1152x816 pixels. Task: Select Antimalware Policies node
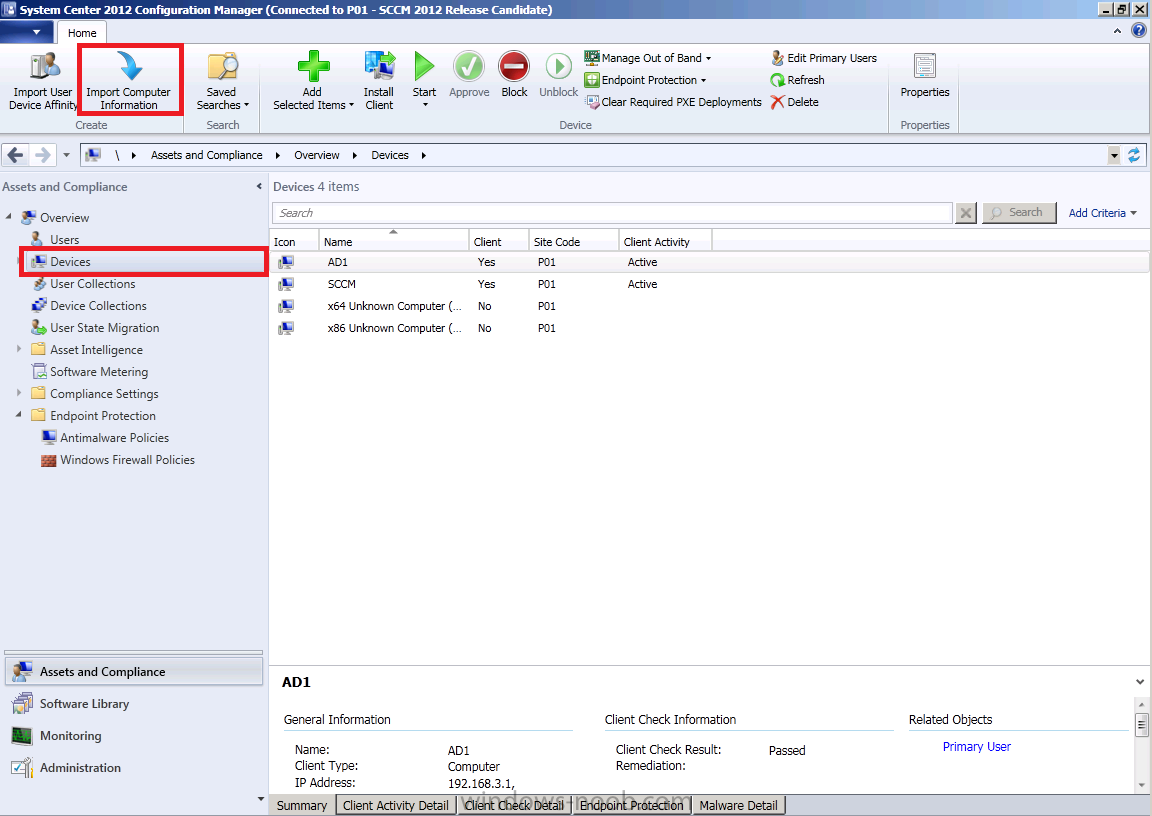[x=114, y=438]
